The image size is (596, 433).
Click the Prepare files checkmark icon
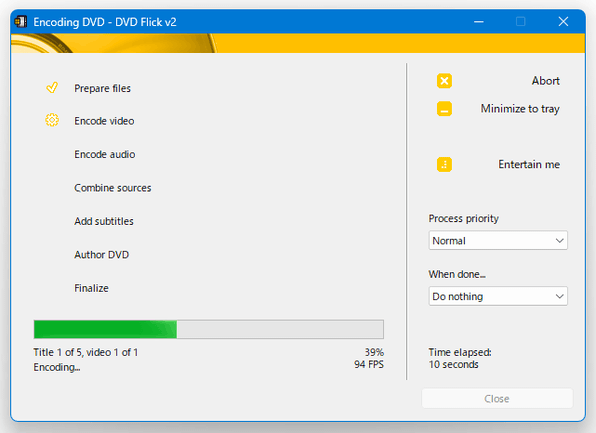pos(52,88)
